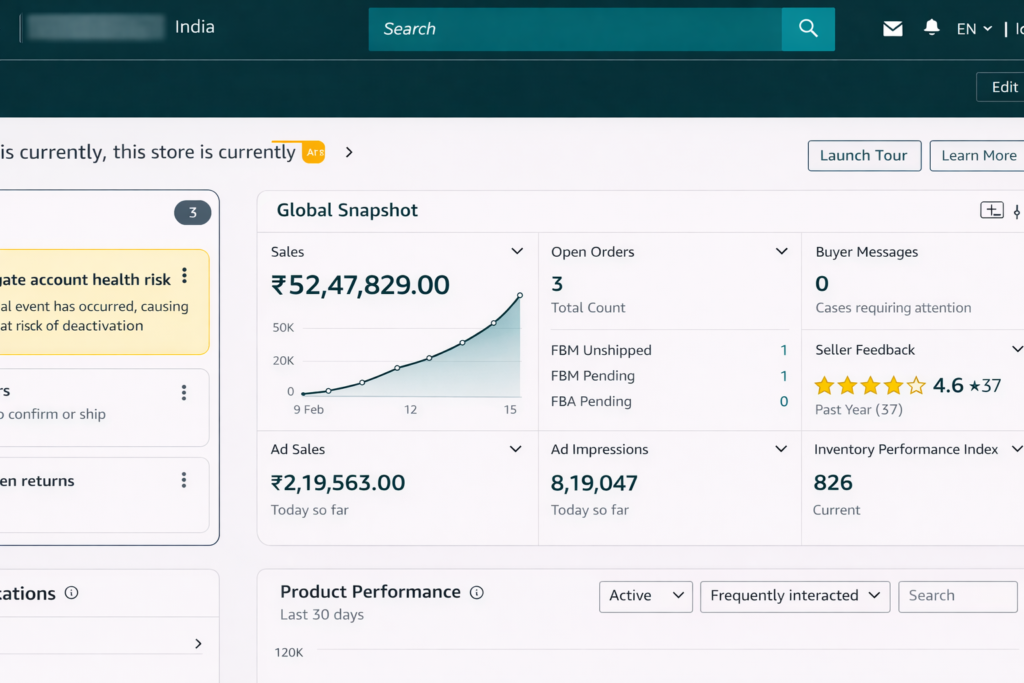
Task: Click the Edit button
Action: pyautogui.click(x=1003, y=87)
